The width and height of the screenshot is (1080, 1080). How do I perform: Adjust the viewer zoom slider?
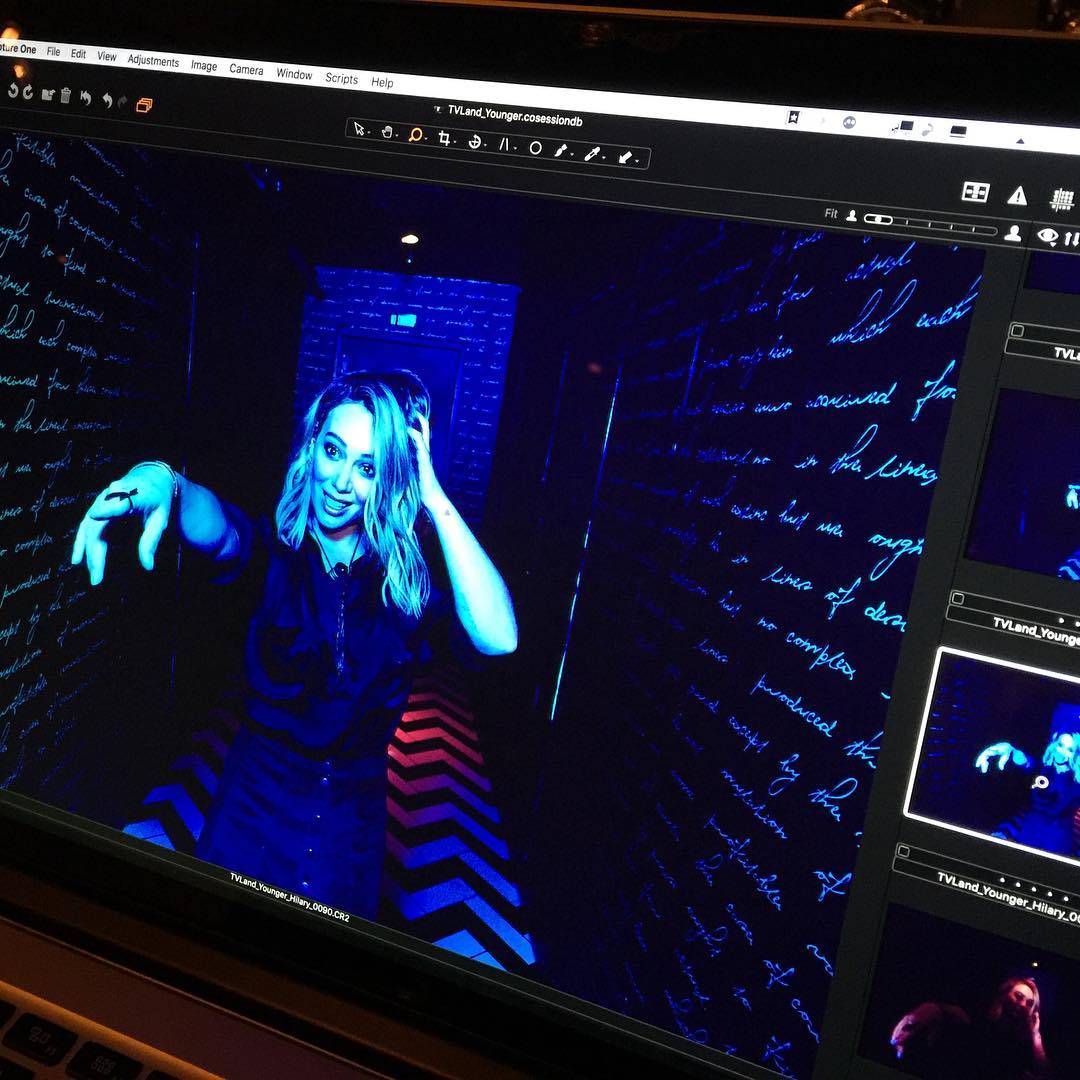[930, 224]
